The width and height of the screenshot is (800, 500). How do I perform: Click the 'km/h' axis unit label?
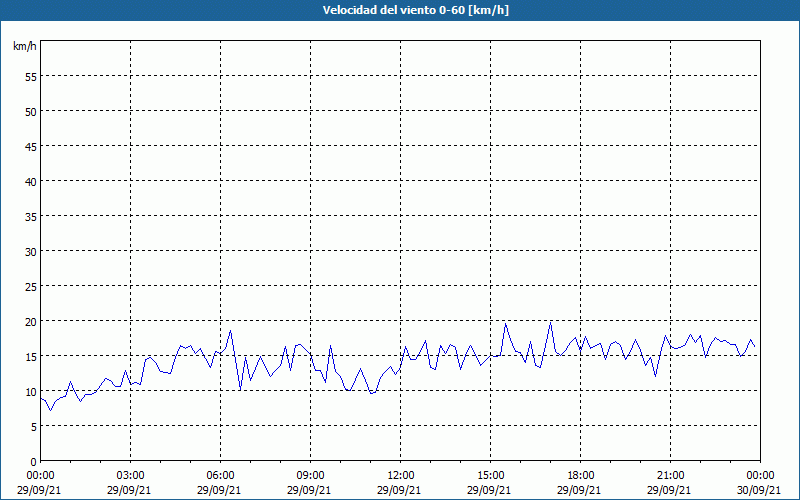[24, 46]
